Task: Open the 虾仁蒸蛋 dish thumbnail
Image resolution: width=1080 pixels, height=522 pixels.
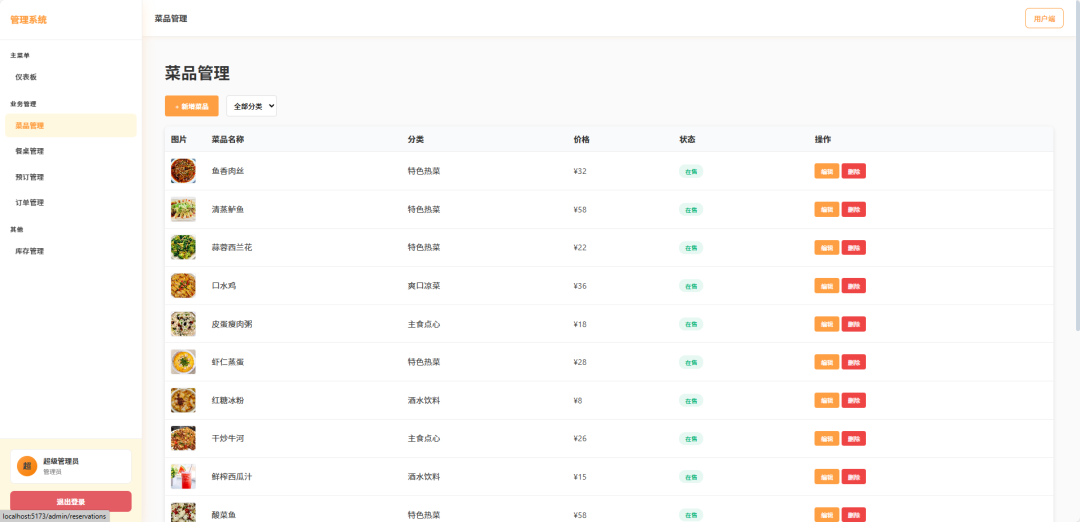Action: [x=183, y=362]
